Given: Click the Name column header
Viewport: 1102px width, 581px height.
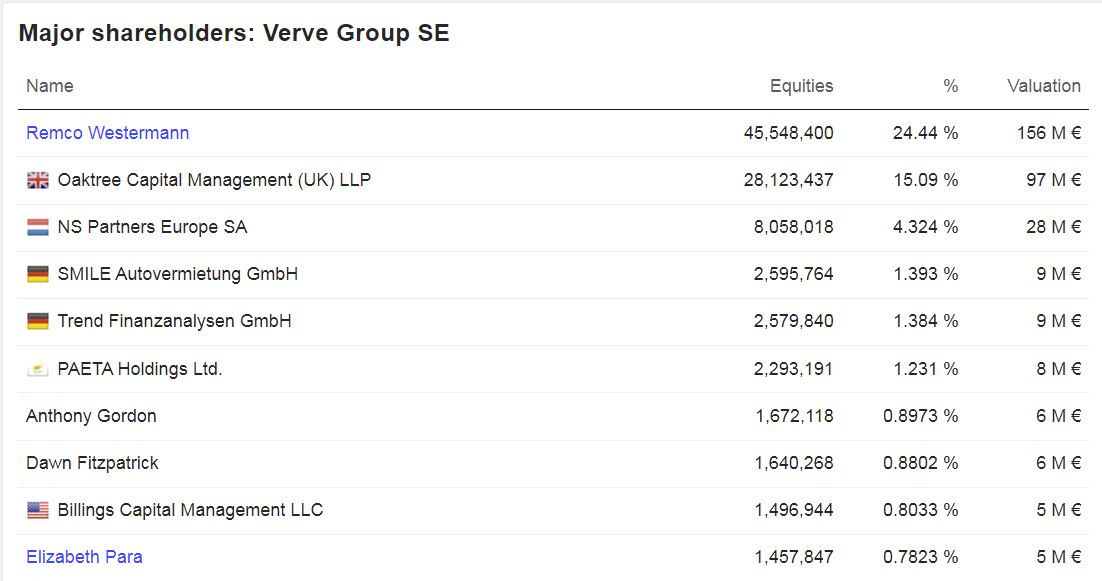Looking at the screenshot, I should pos(50,86).
